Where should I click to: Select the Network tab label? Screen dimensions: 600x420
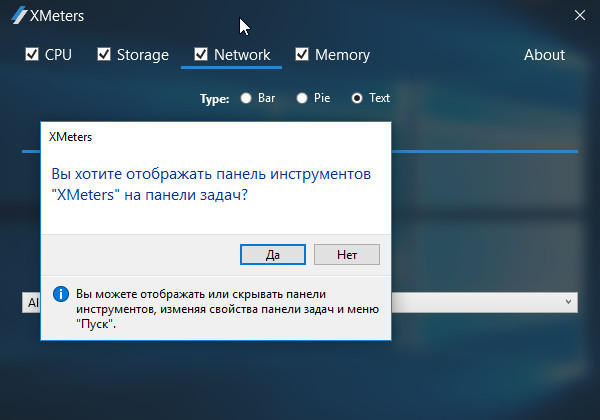click(242, 55)
